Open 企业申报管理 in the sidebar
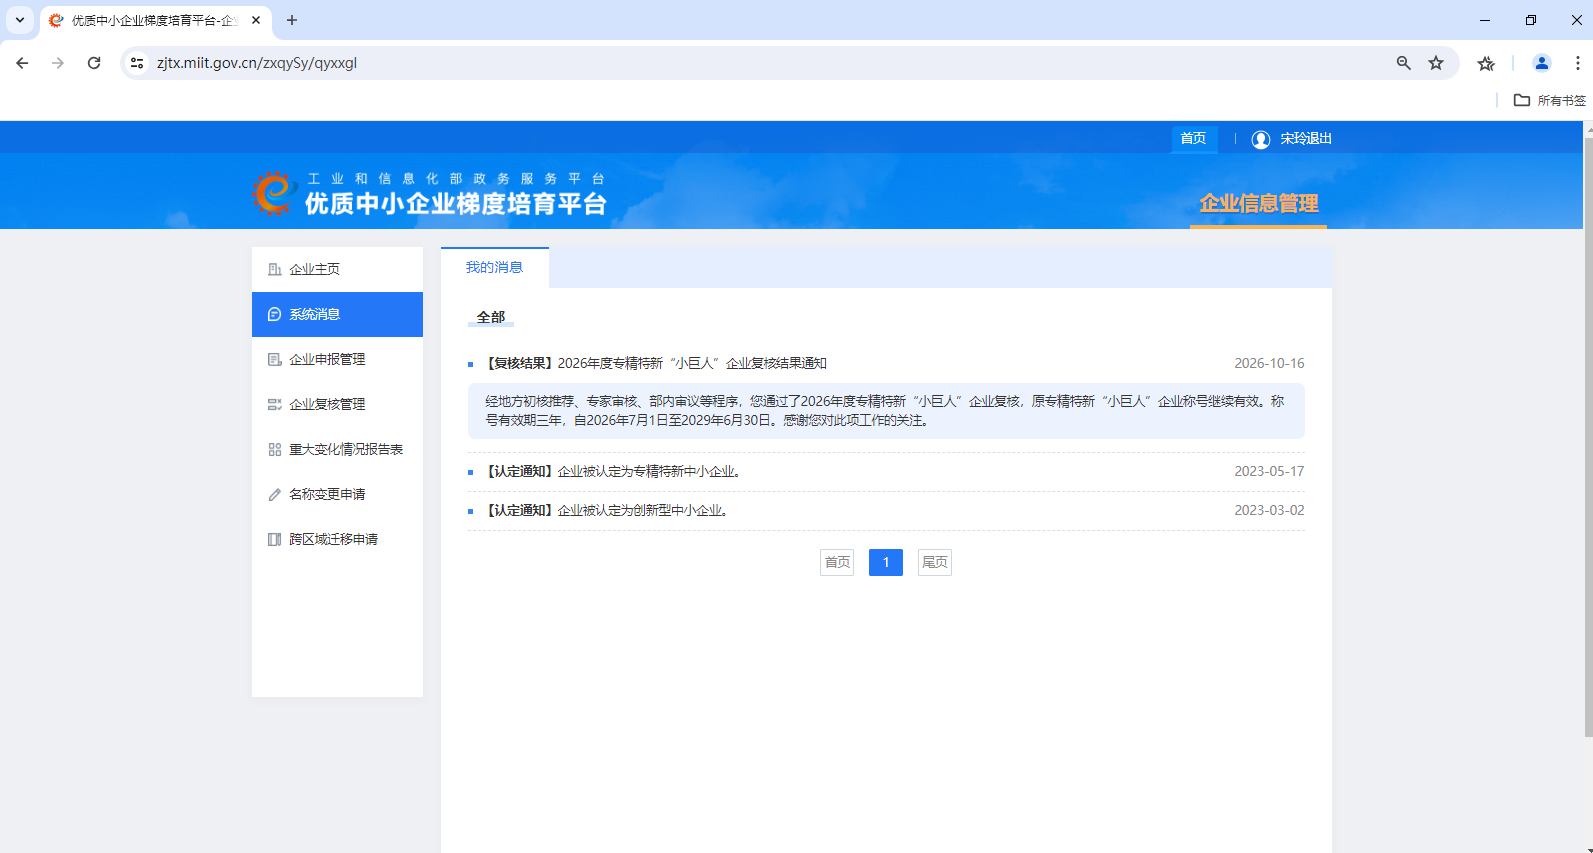 [337, 359]
